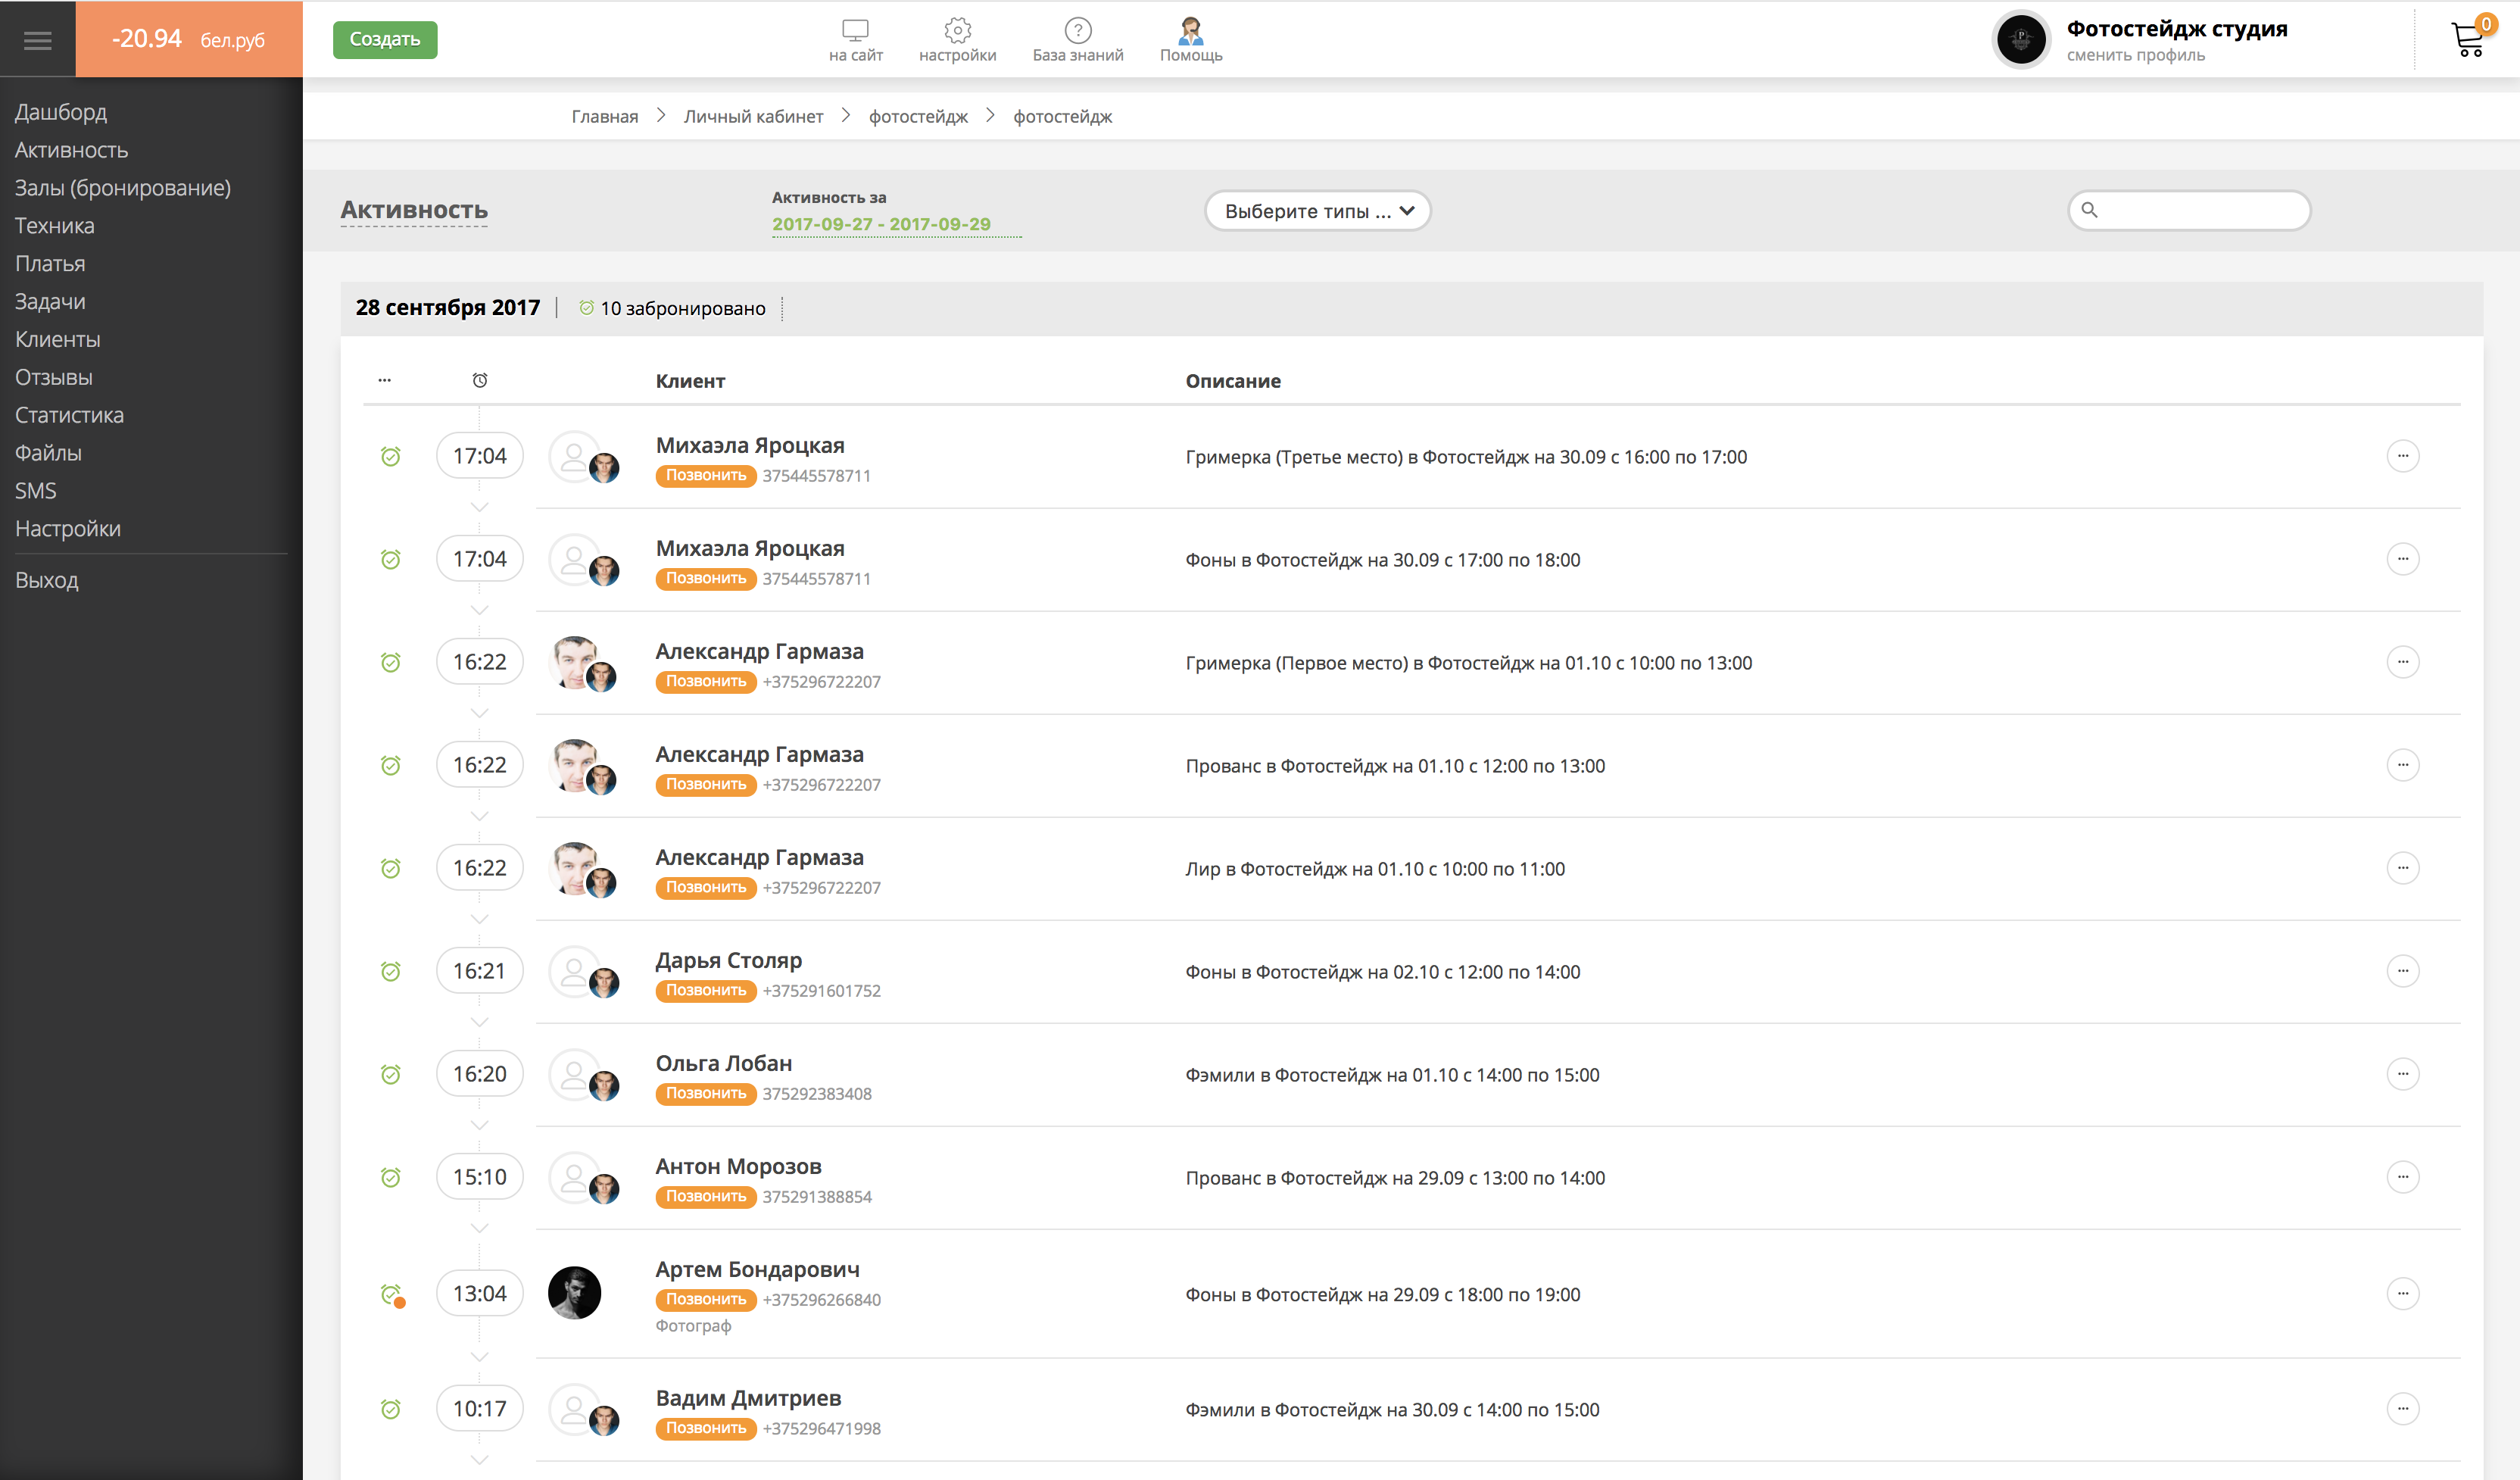This screenshot has width=2520, height=1480.
Task: Go to Статистика in sidebar menu
Action: coord(69,415)
